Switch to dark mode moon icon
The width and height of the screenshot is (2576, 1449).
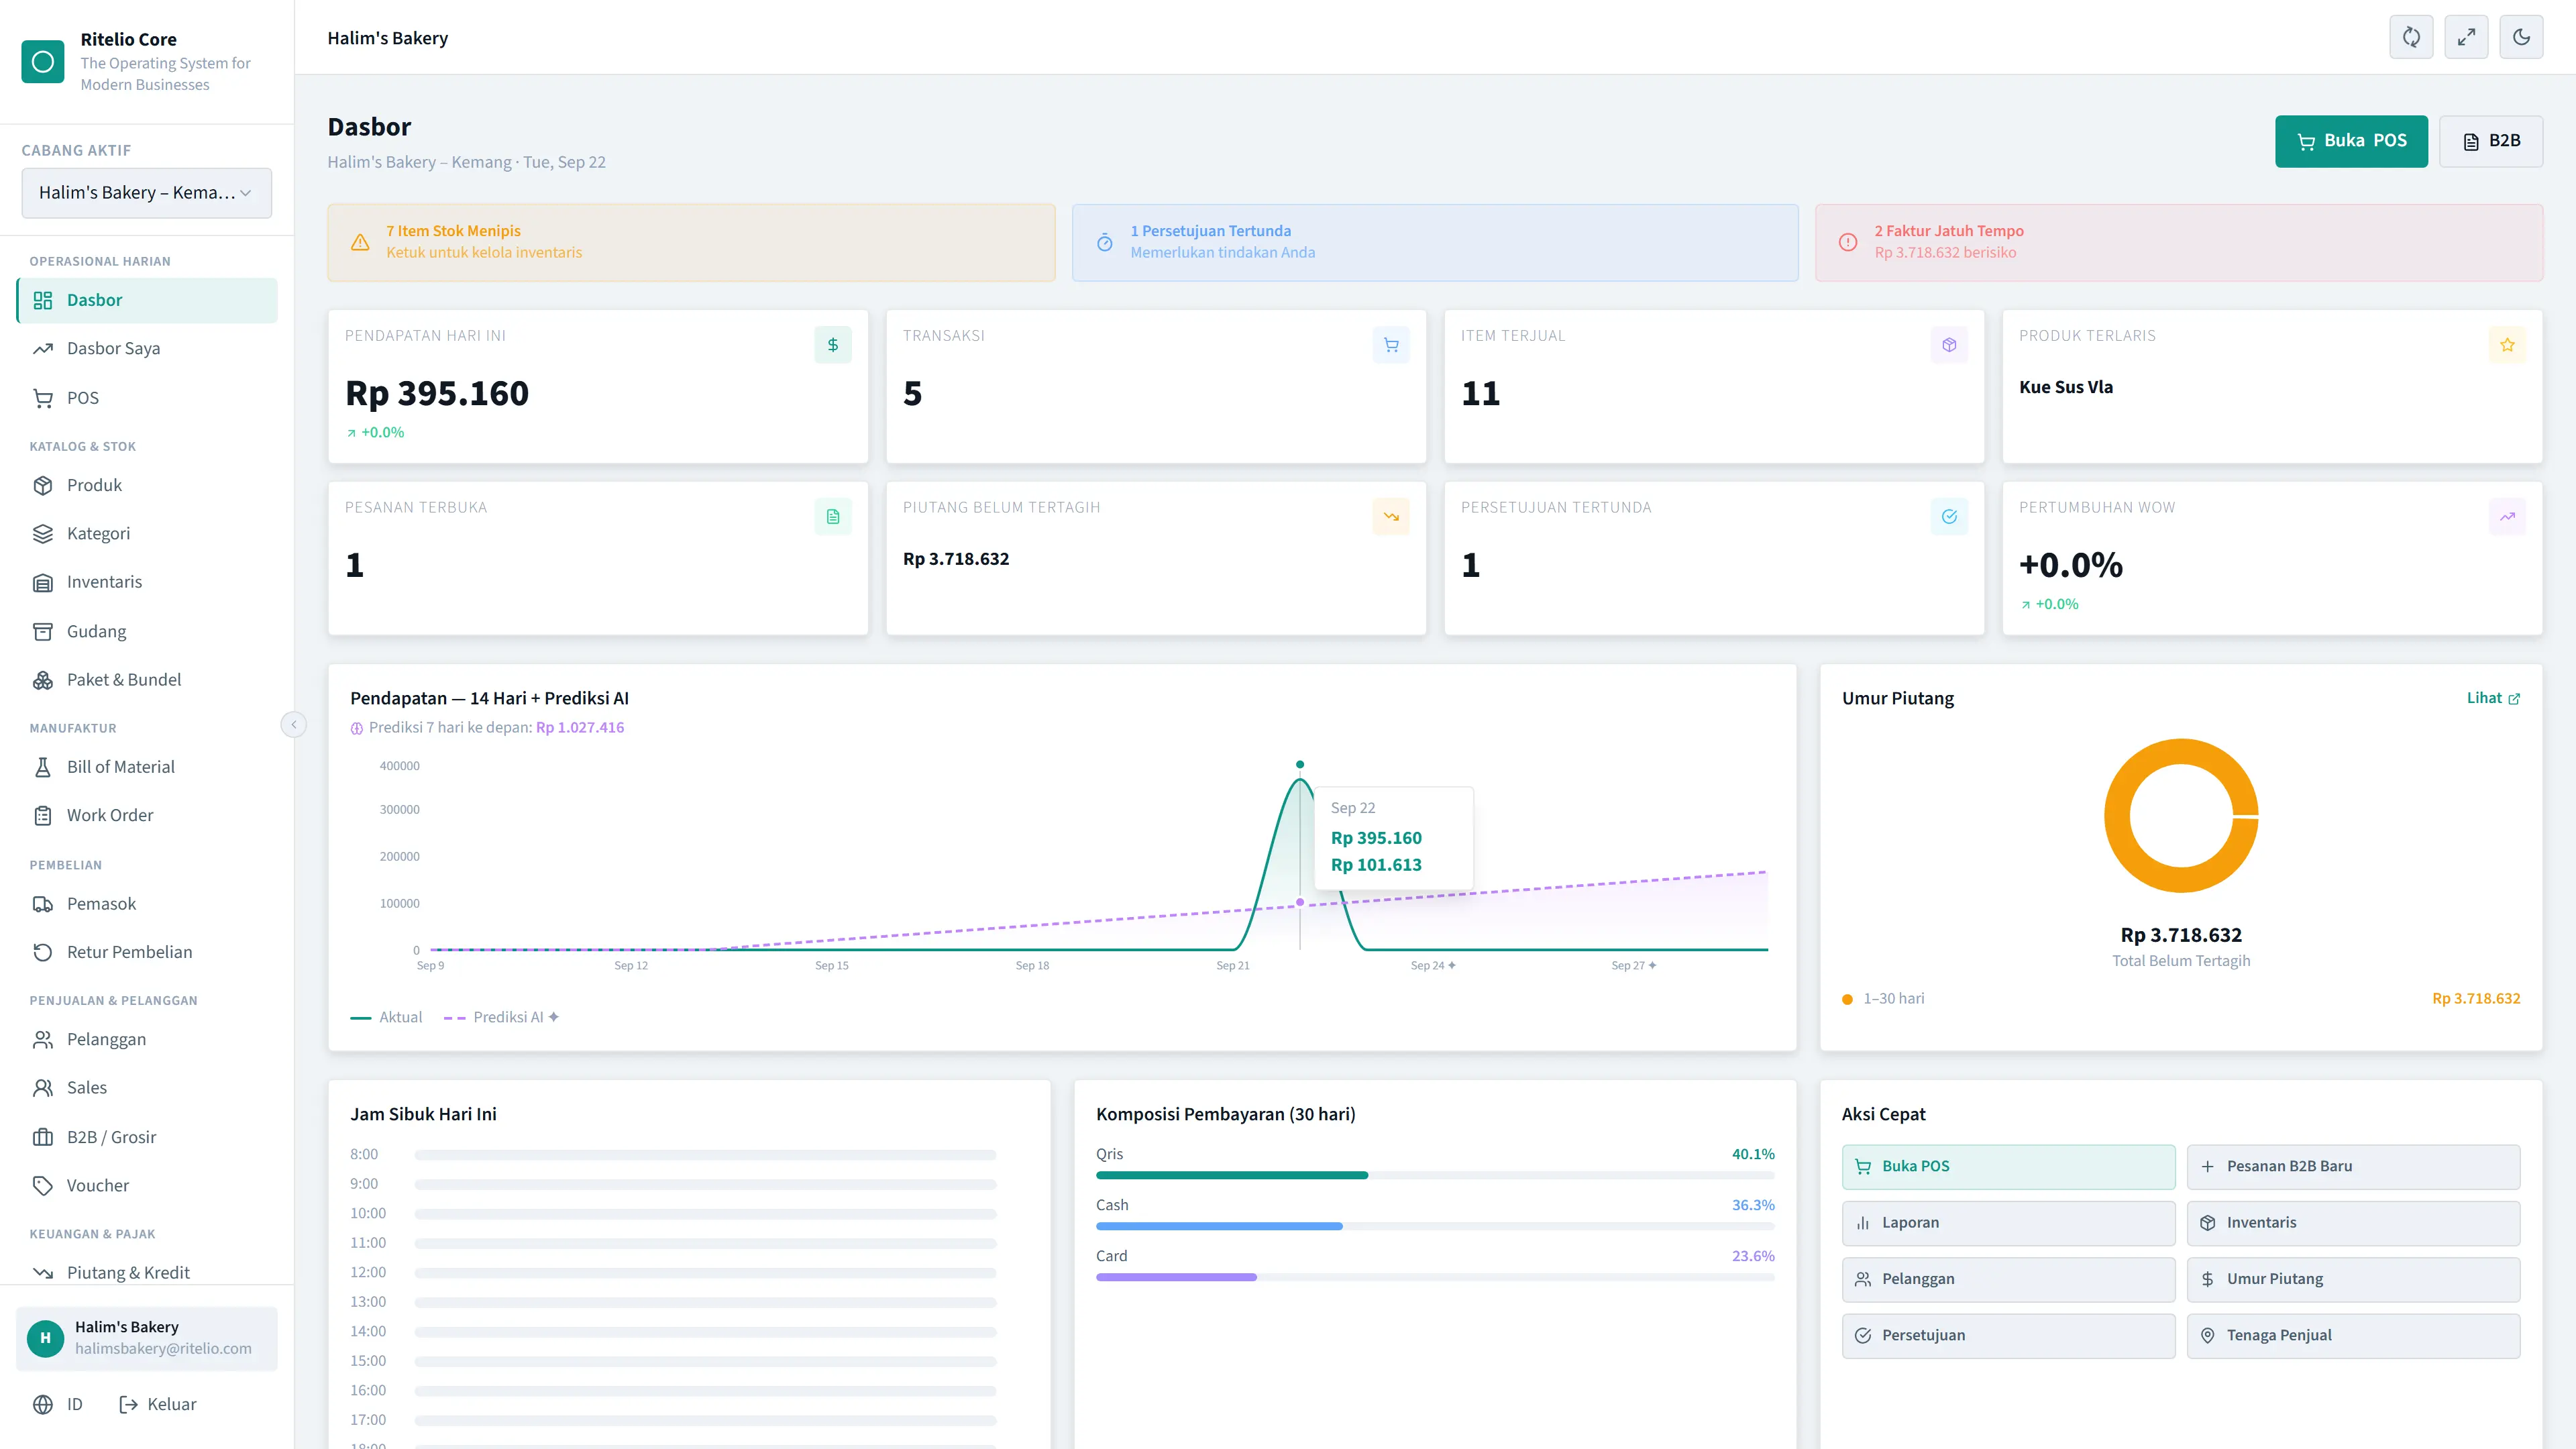2521,37
